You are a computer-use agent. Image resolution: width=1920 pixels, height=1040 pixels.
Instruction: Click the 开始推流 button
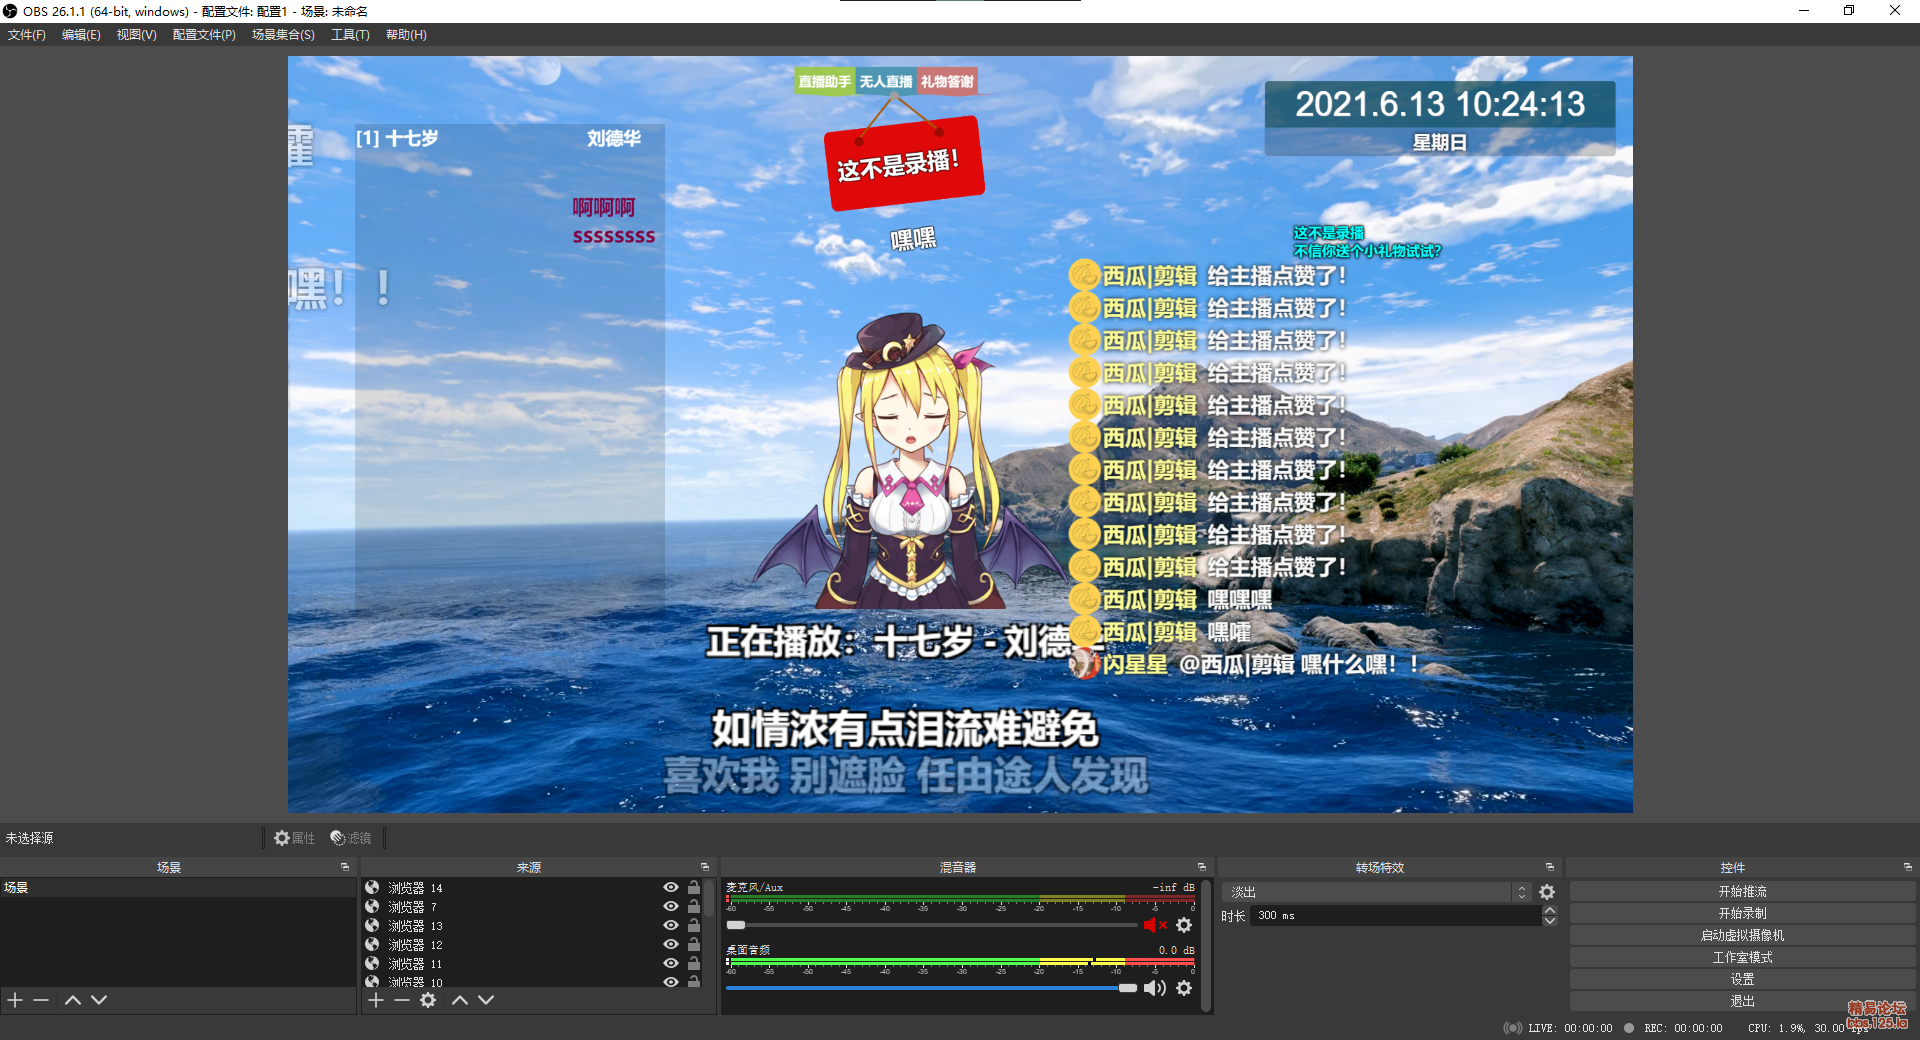(x=1742, y=891)
